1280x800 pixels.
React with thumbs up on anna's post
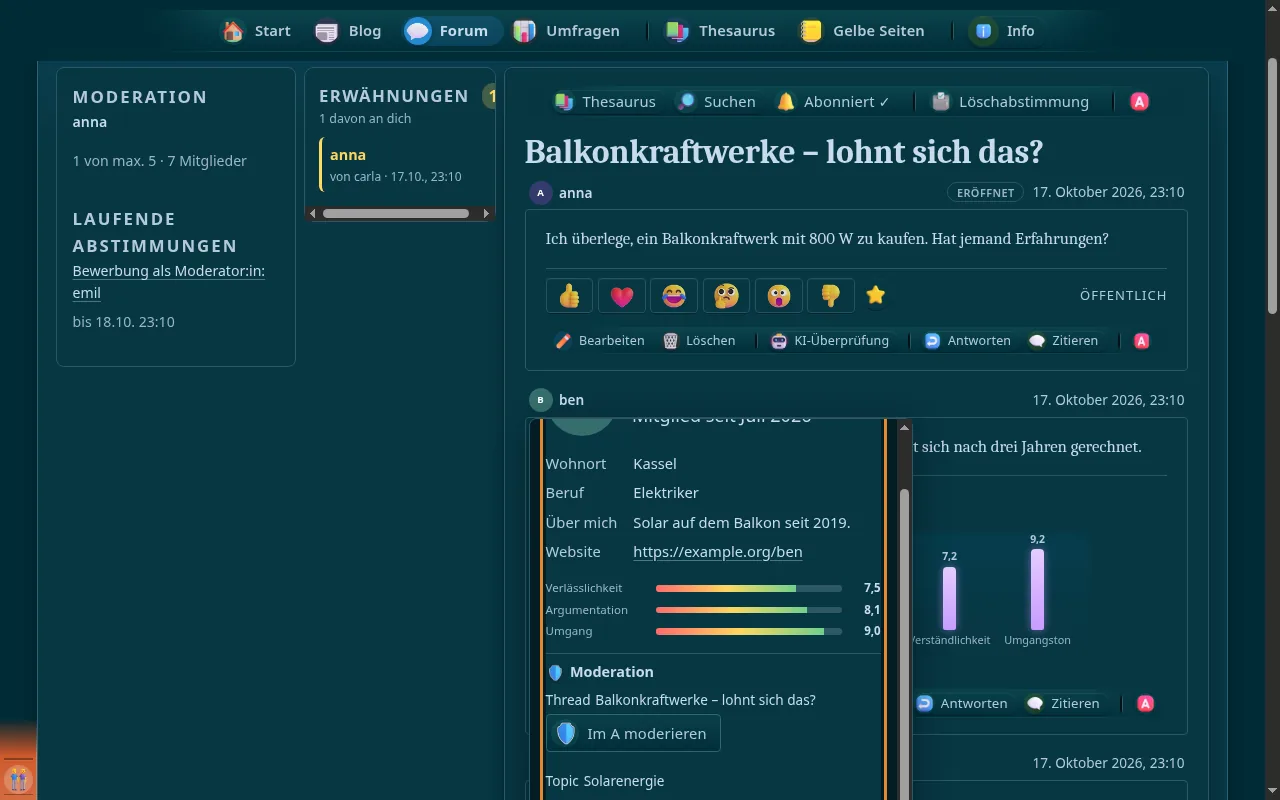[x=570, y=296]
